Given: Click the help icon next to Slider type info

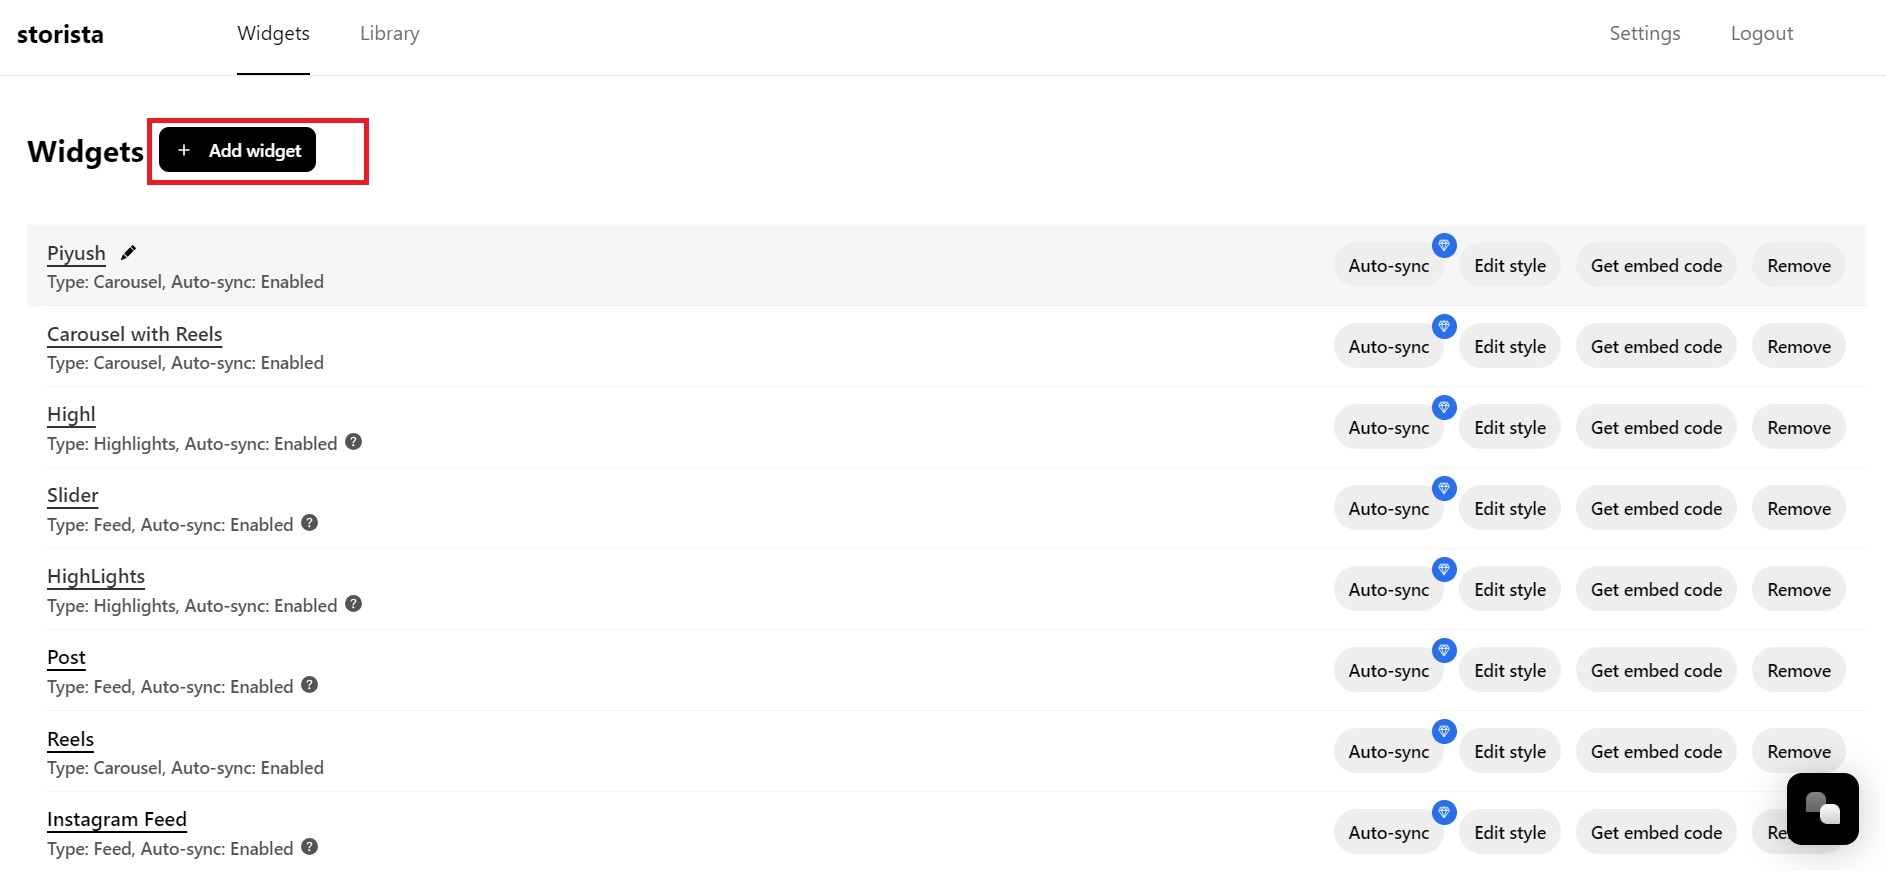Looking at the screenshot, I should tap(310, 523).
